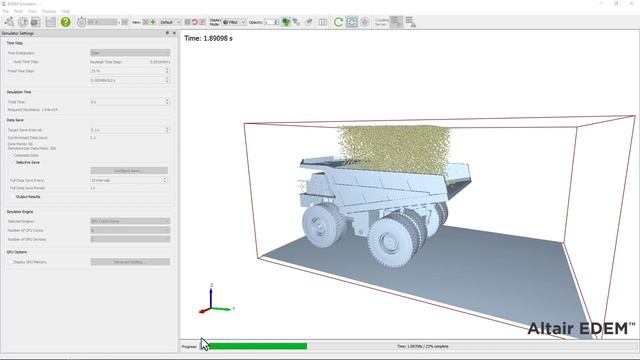Click the Advanced Settings... button
640x360 pixels.
tap(130, 262)
